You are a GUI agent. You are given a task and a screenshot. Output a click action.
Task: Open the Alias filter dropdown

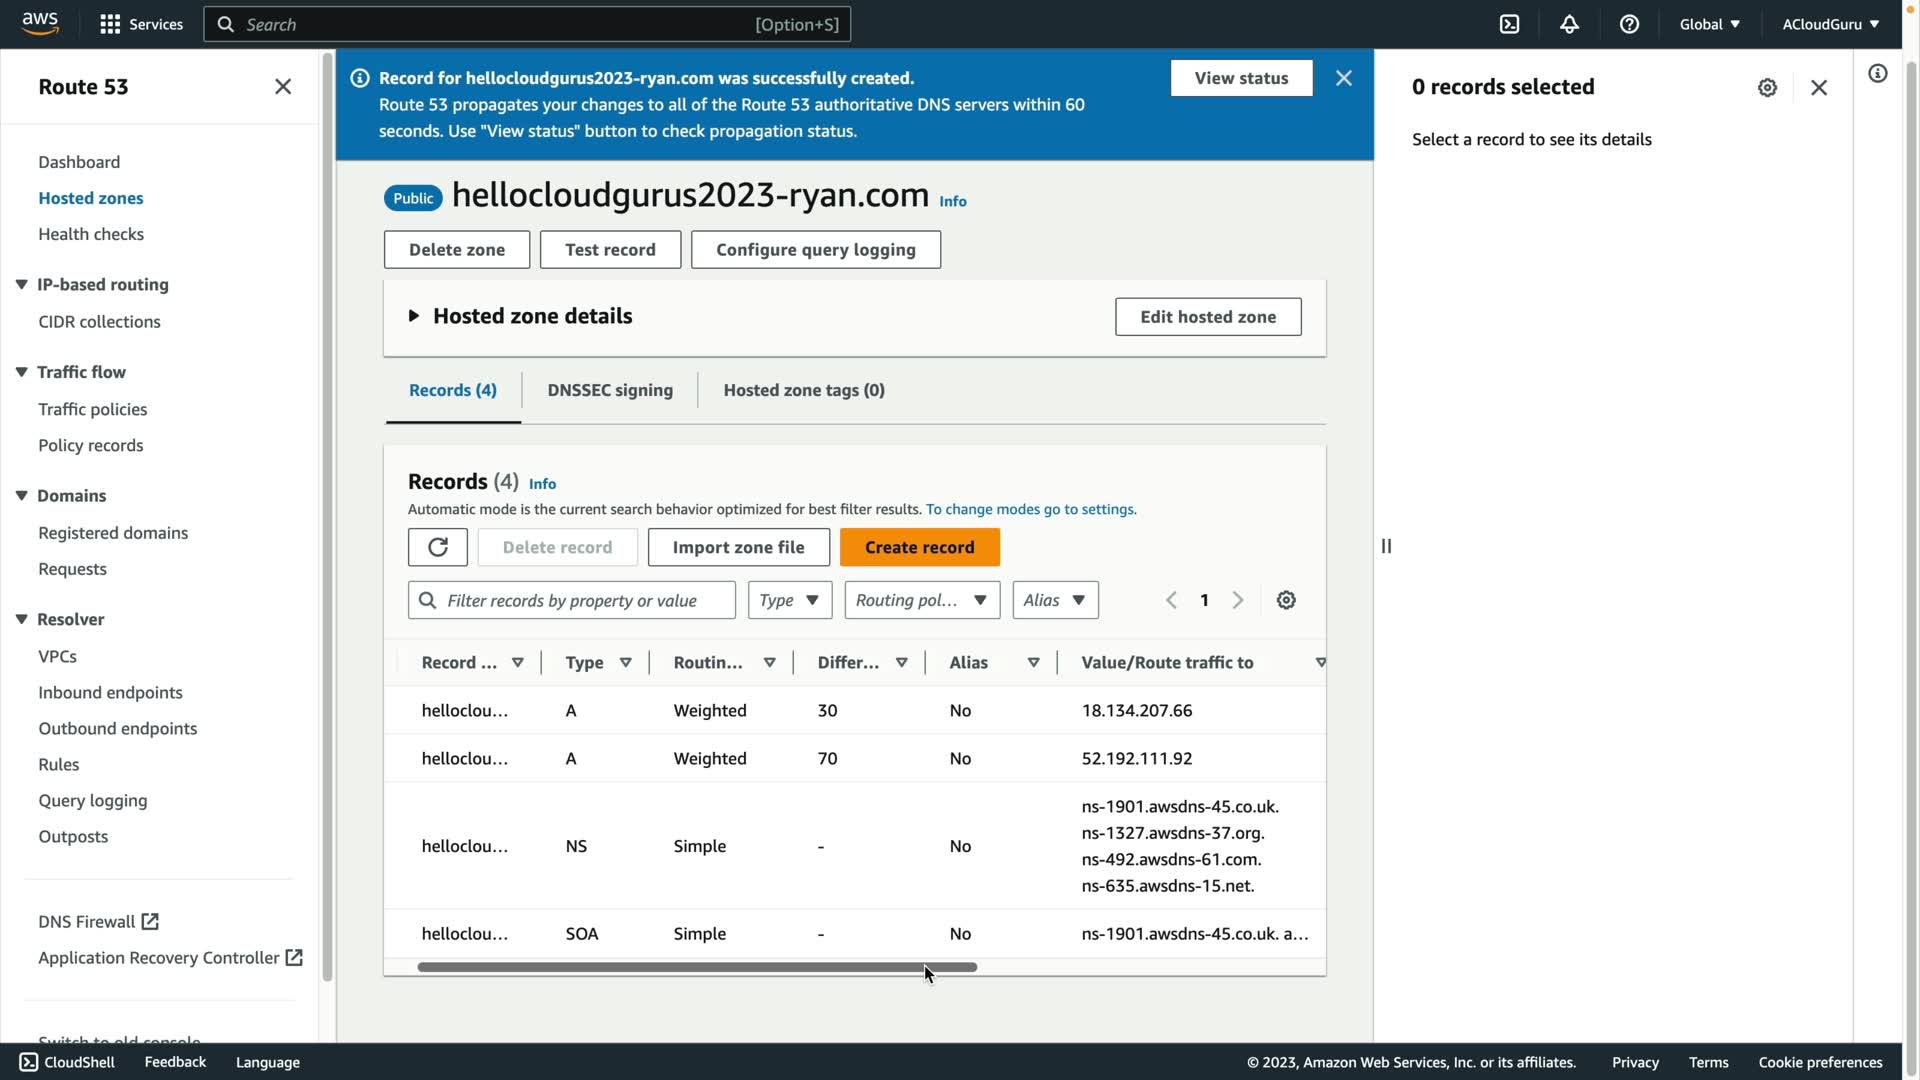1054,600
